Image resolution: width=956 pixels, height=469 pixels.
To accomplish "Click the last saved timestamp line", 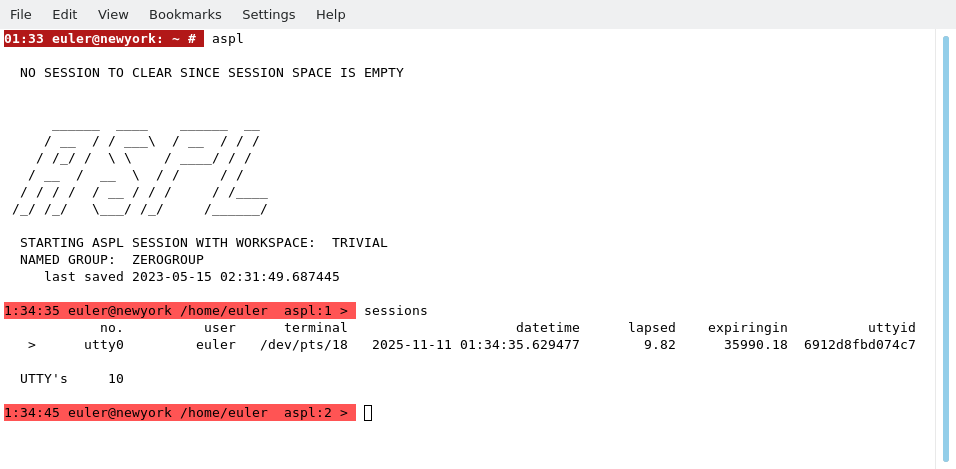I will [x=192, y=277].
